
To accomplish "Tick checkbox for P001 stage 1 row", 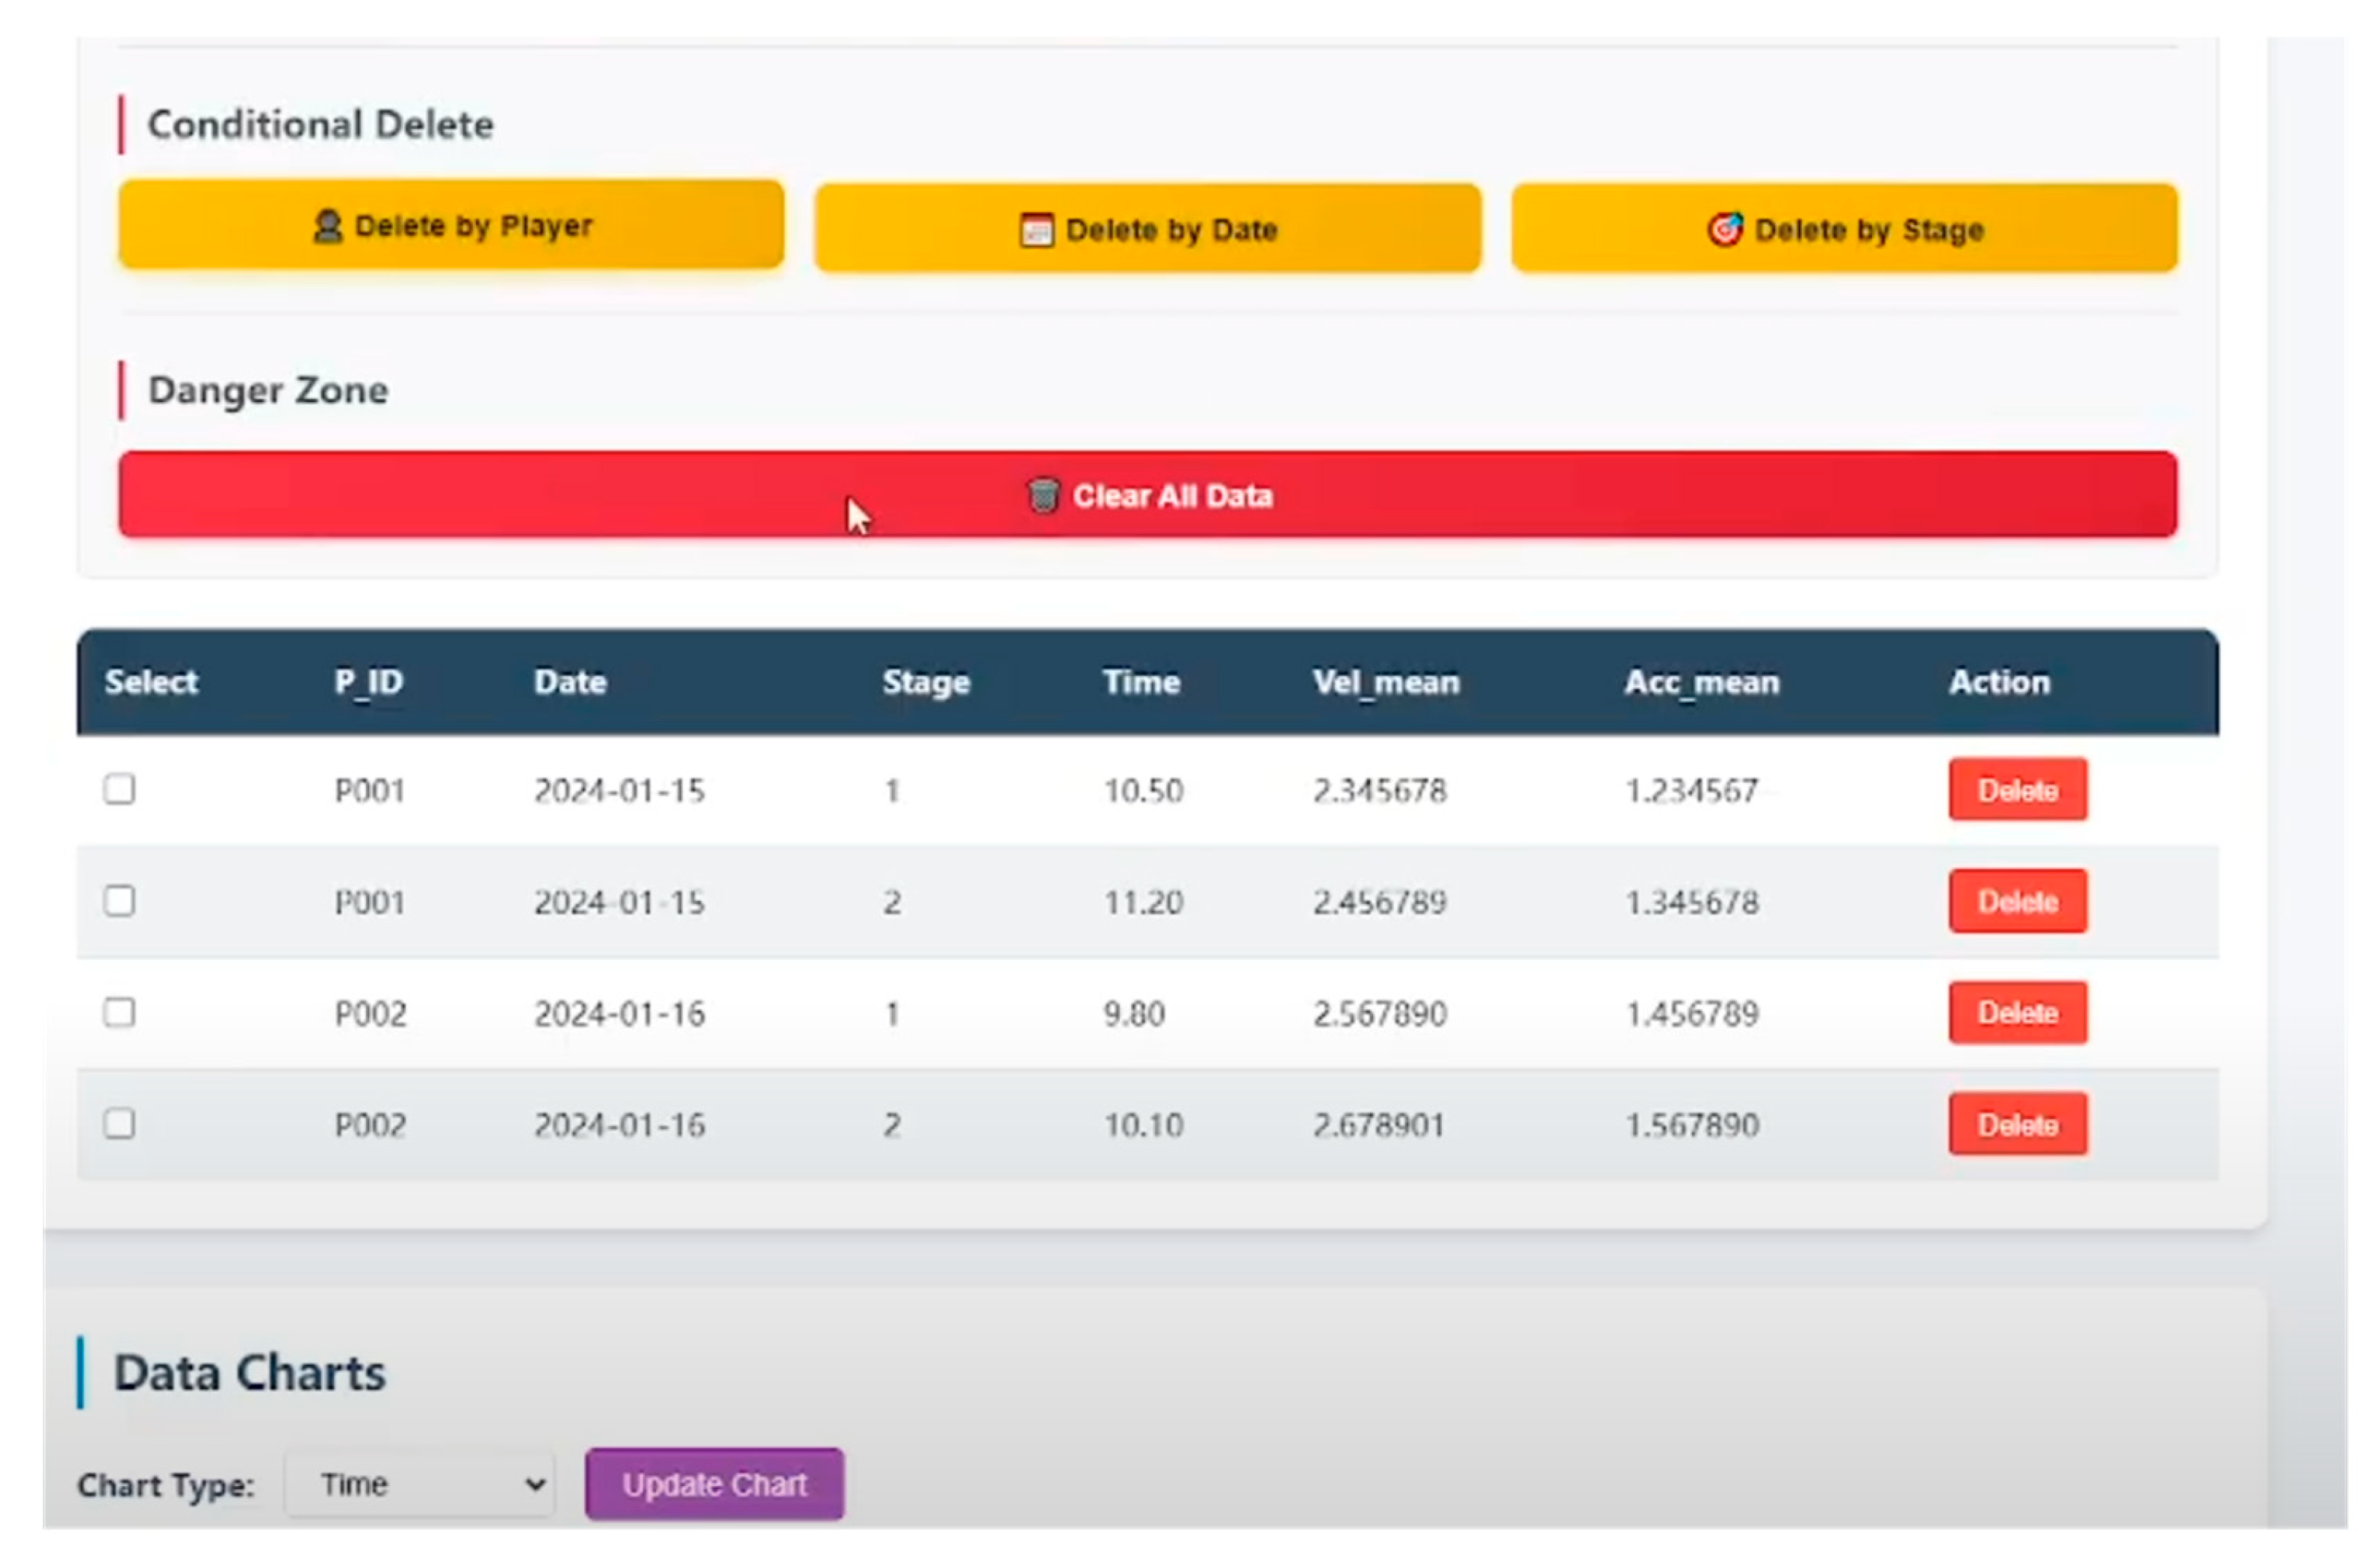I will pos(120,790).
